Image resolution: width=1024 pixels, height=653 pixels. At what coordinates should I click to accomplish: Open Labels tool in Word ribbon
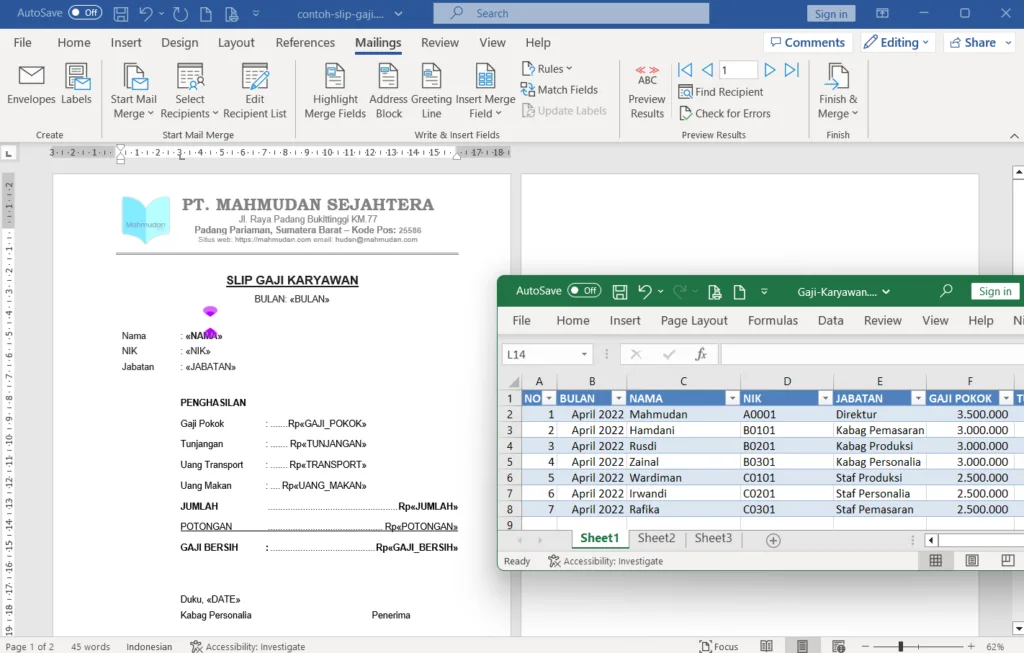tap(76, 85)
